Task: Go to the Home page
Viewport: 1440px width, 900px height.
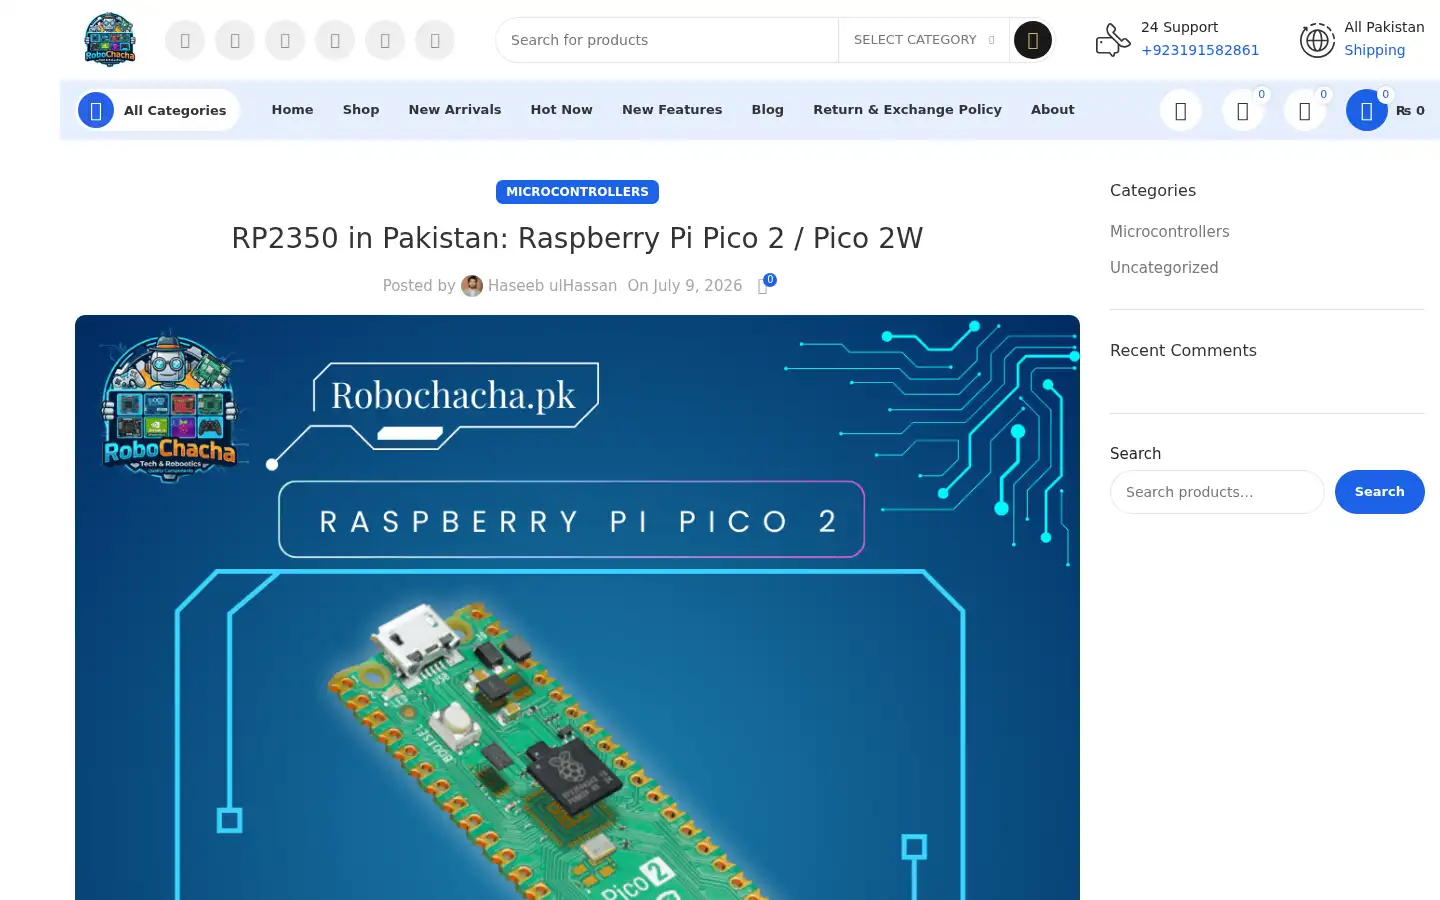Action: pos(292,110)
